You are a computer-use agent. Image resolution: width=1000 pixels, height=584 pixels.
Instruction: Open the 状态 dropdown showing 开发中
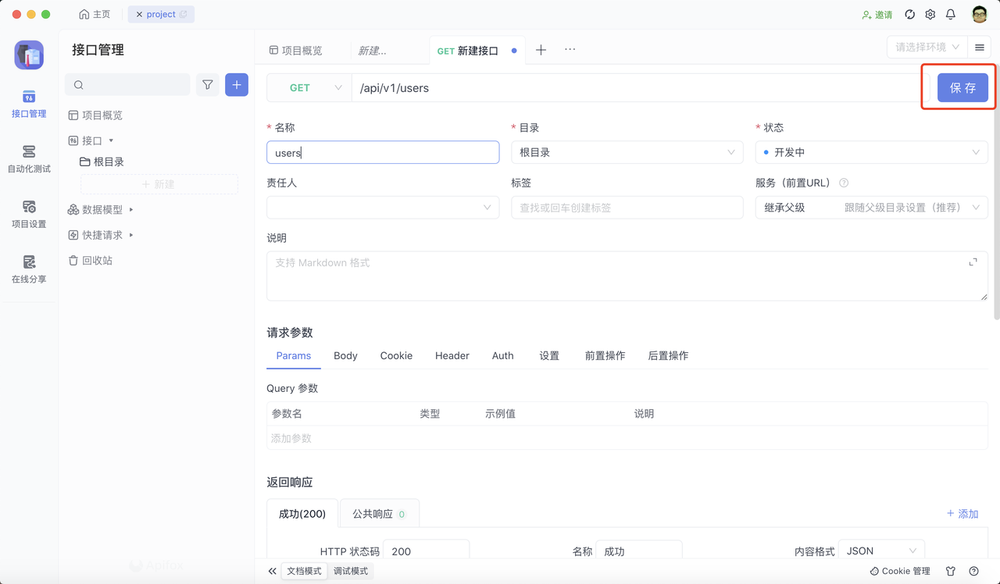point(871,152)
